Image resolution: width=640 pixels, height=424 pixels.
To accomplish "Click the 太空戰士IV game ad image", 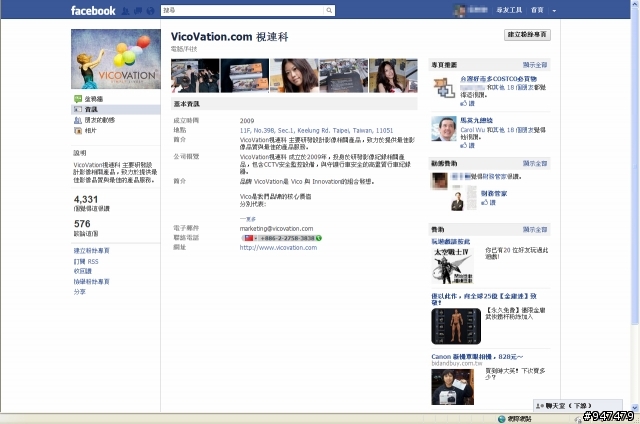I will point(453,266).
